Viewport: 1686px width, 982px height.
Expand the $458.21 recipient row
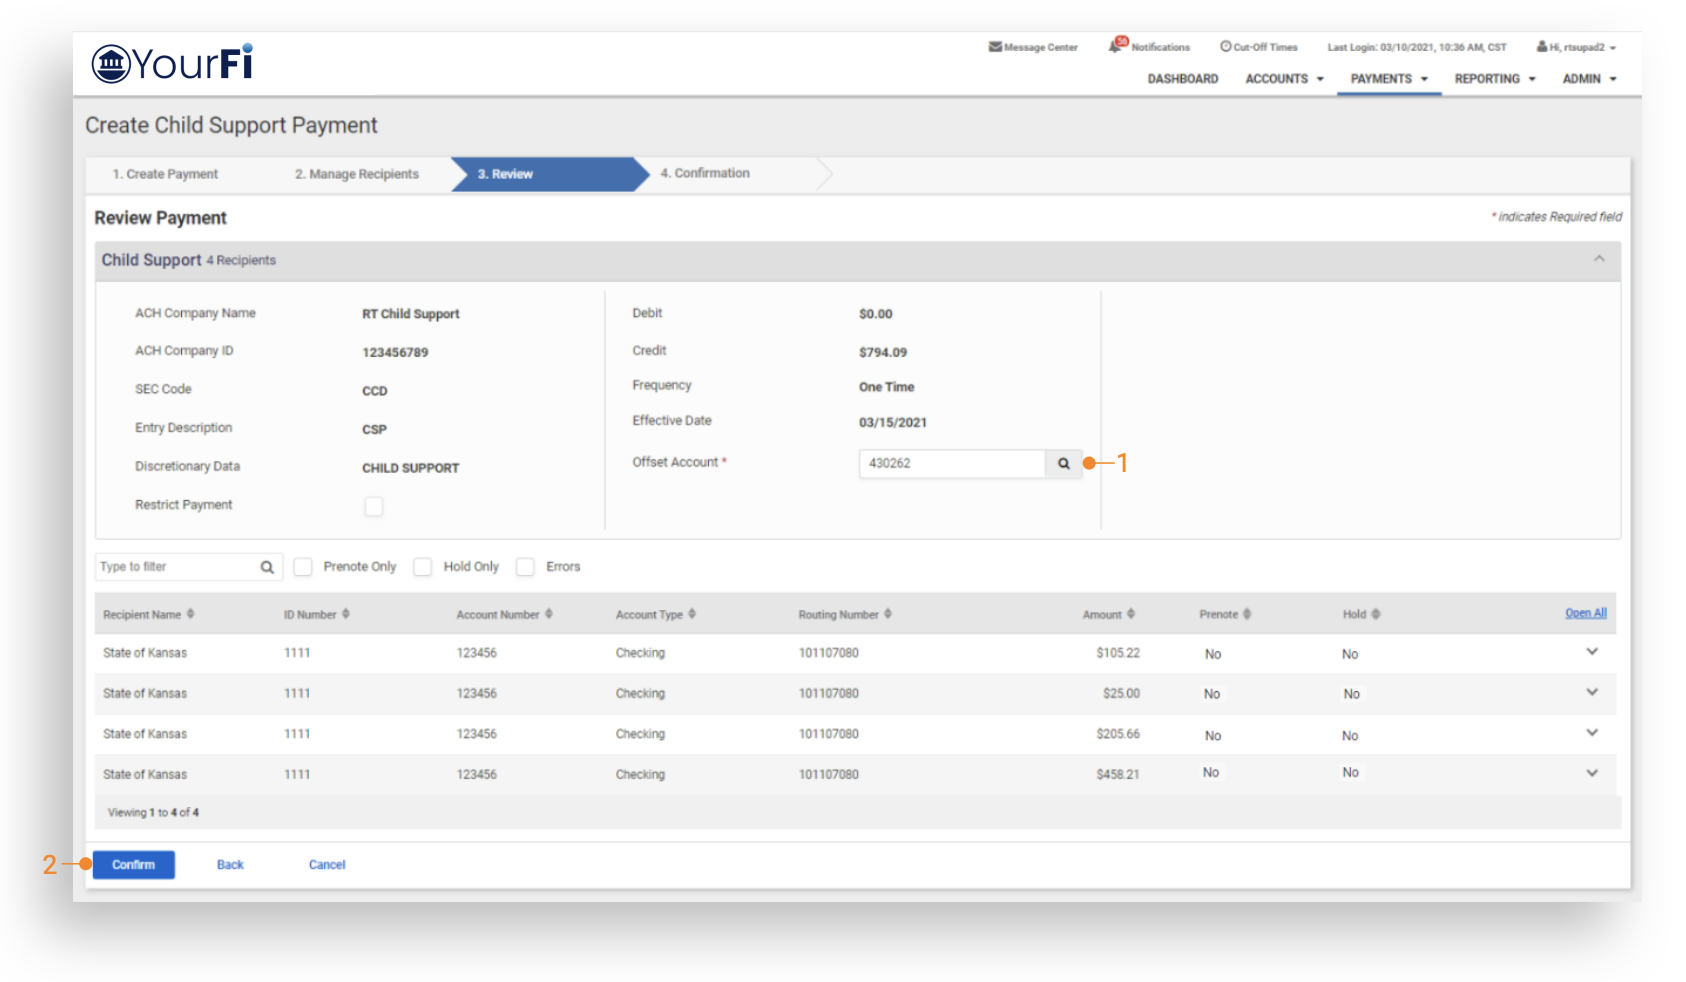click(x=1592, y=773)
